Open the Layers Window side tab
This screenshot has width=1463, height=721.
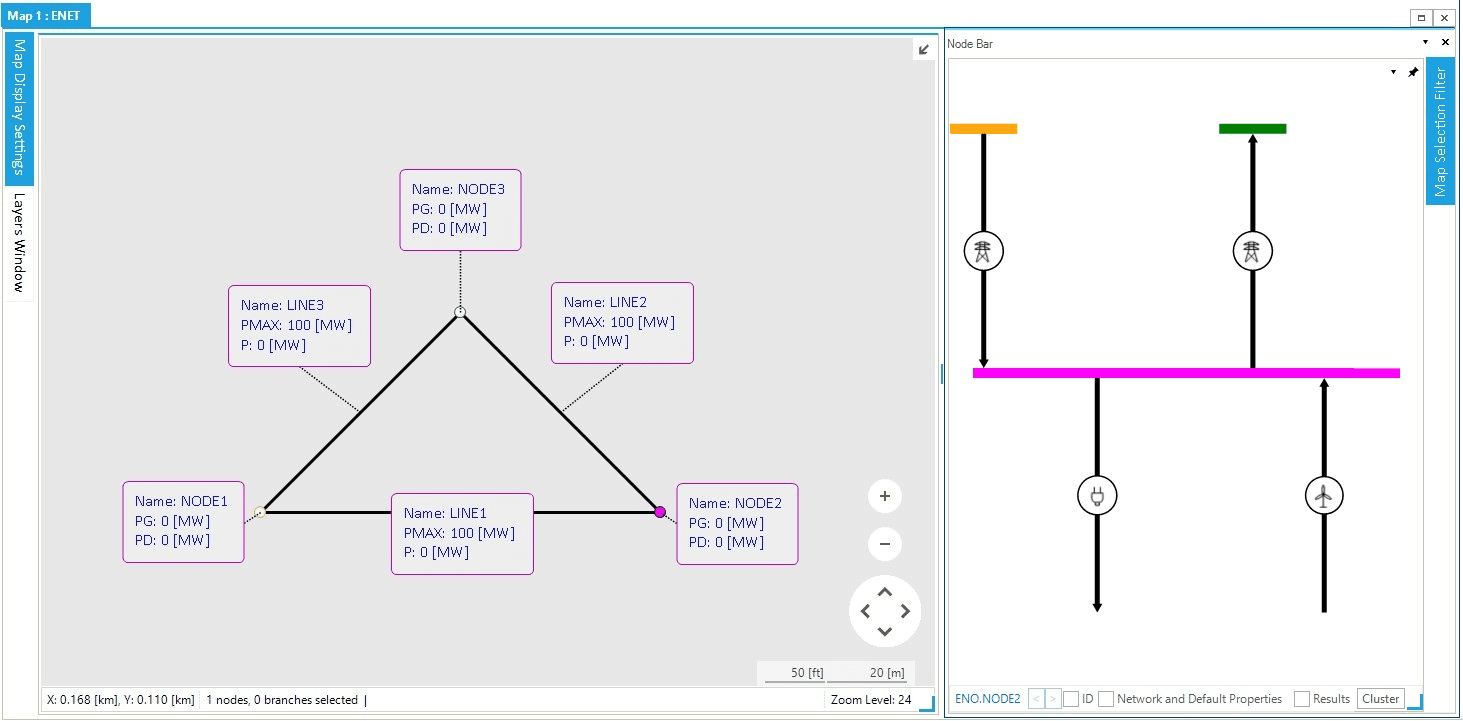pyautogui.click(x=19, y=243)
